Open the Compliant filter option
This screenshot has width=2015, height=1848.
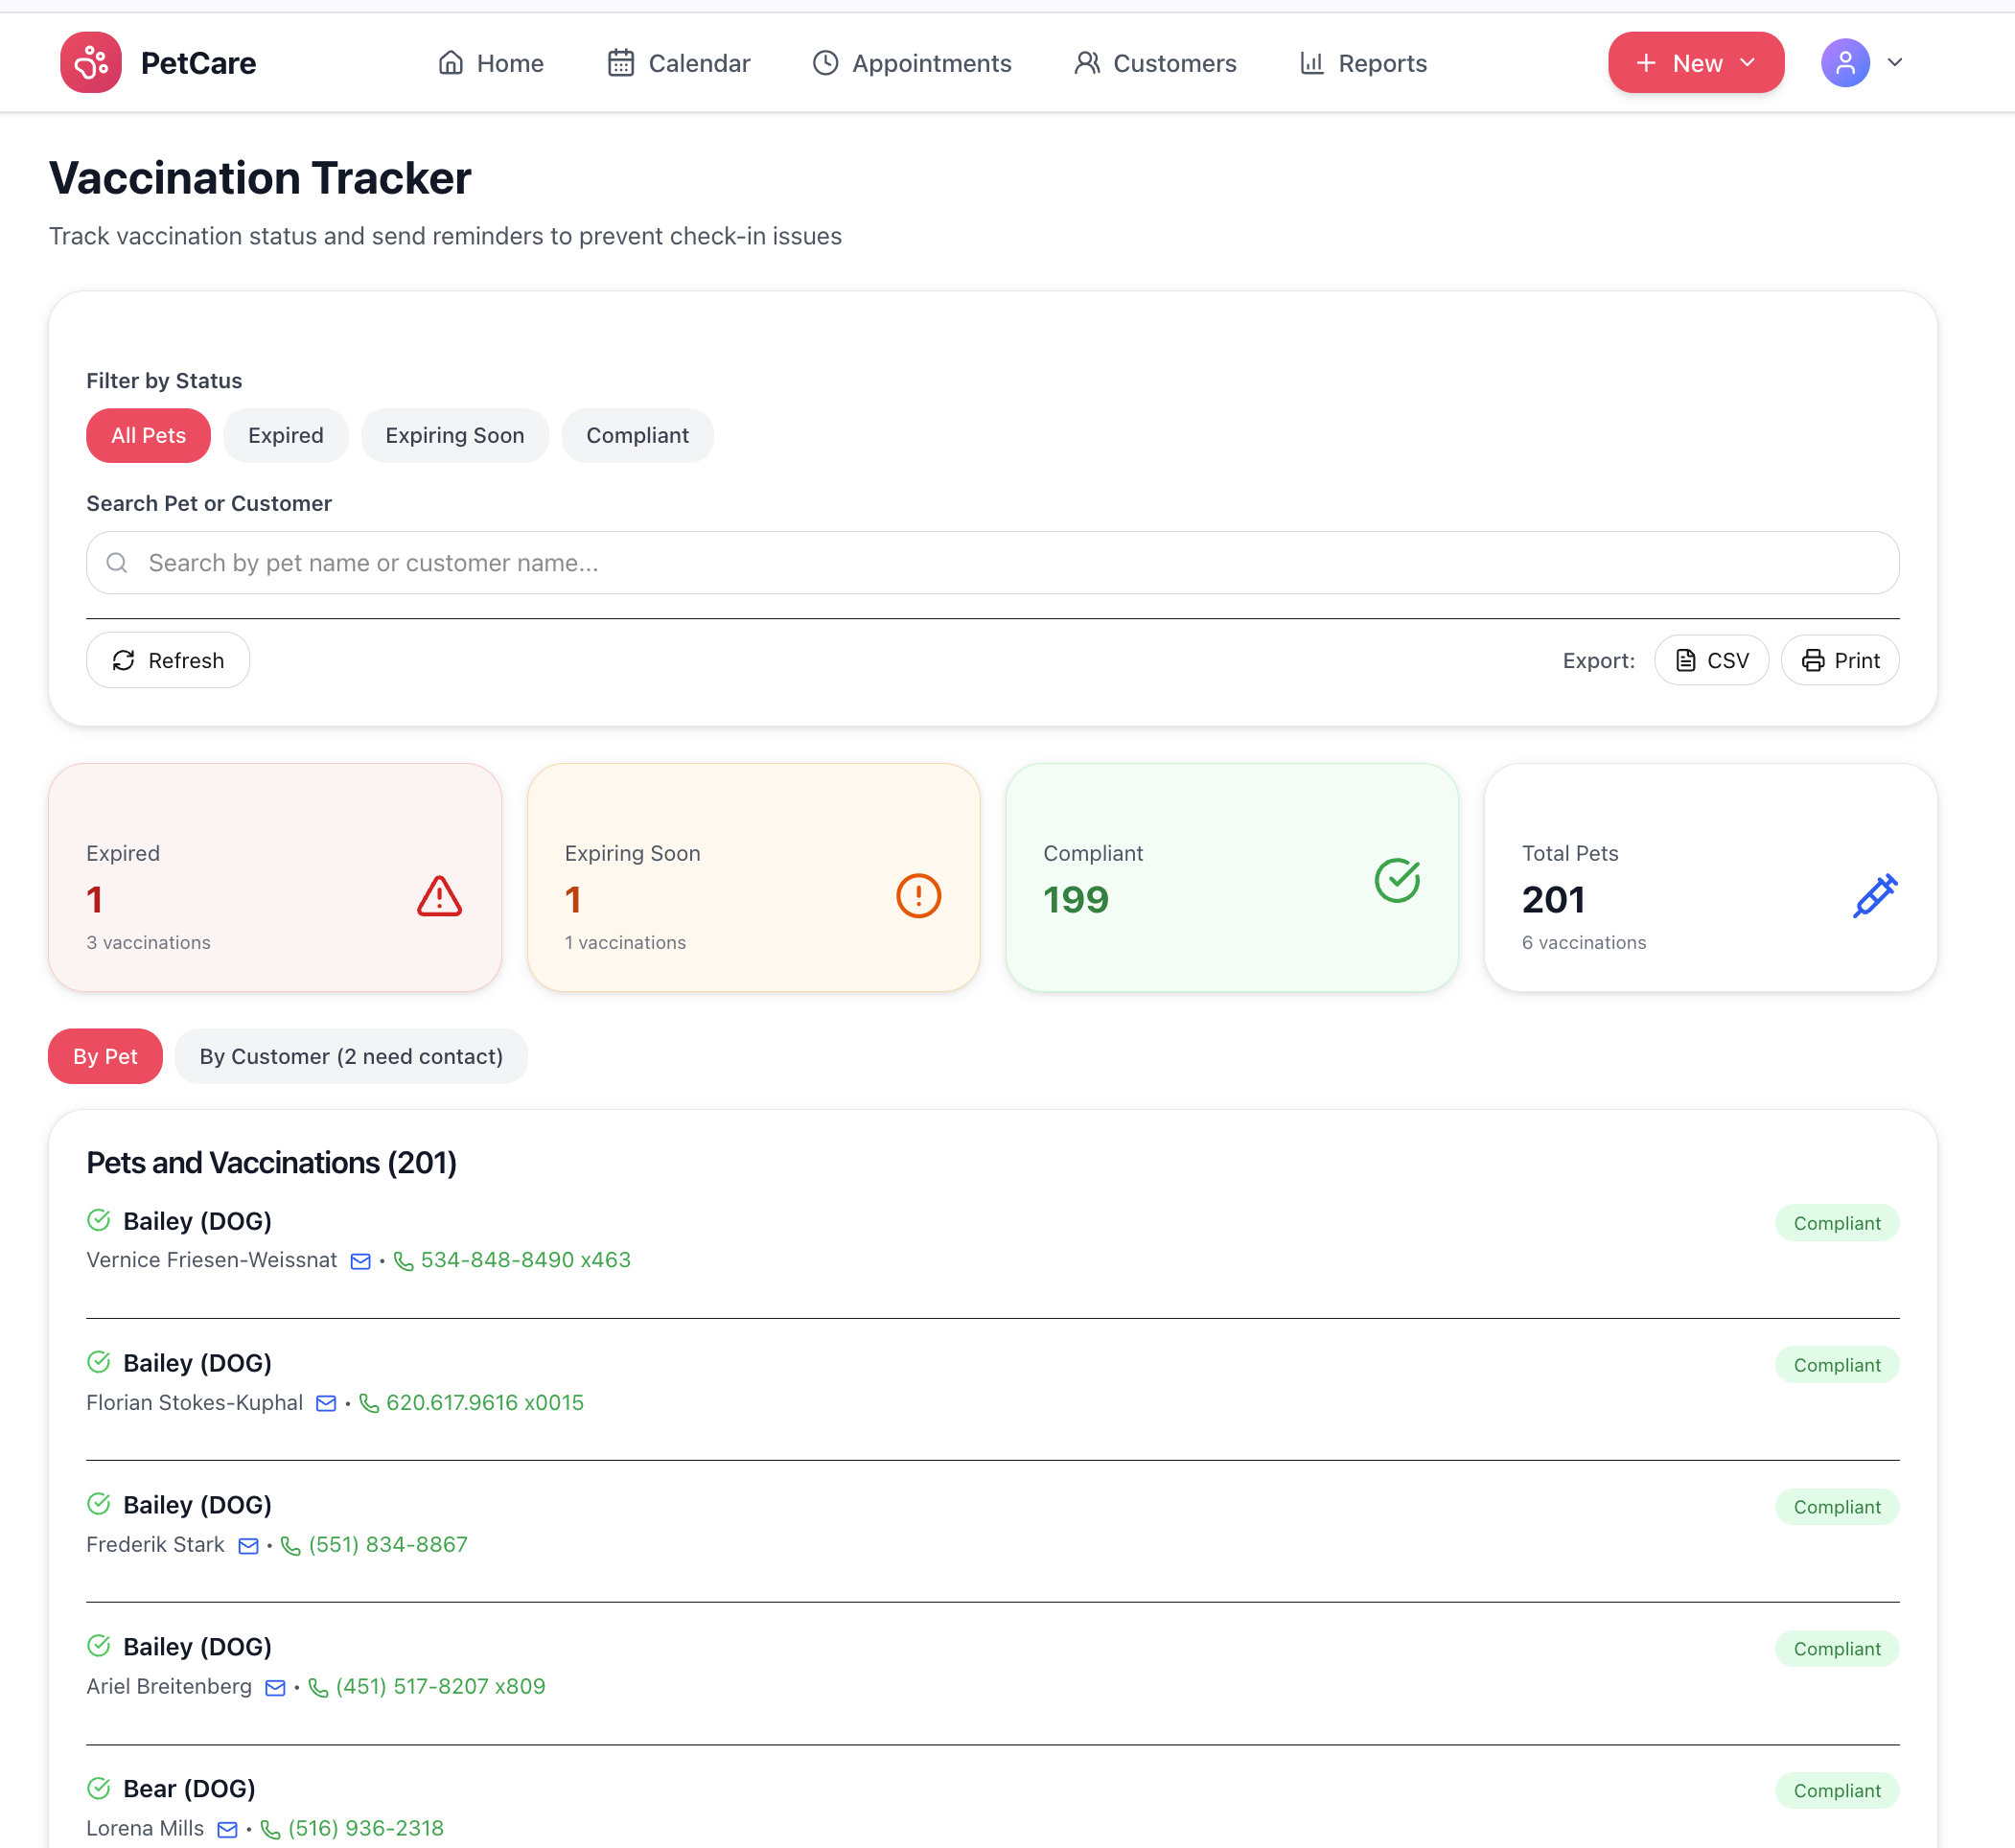click(637, 435)
